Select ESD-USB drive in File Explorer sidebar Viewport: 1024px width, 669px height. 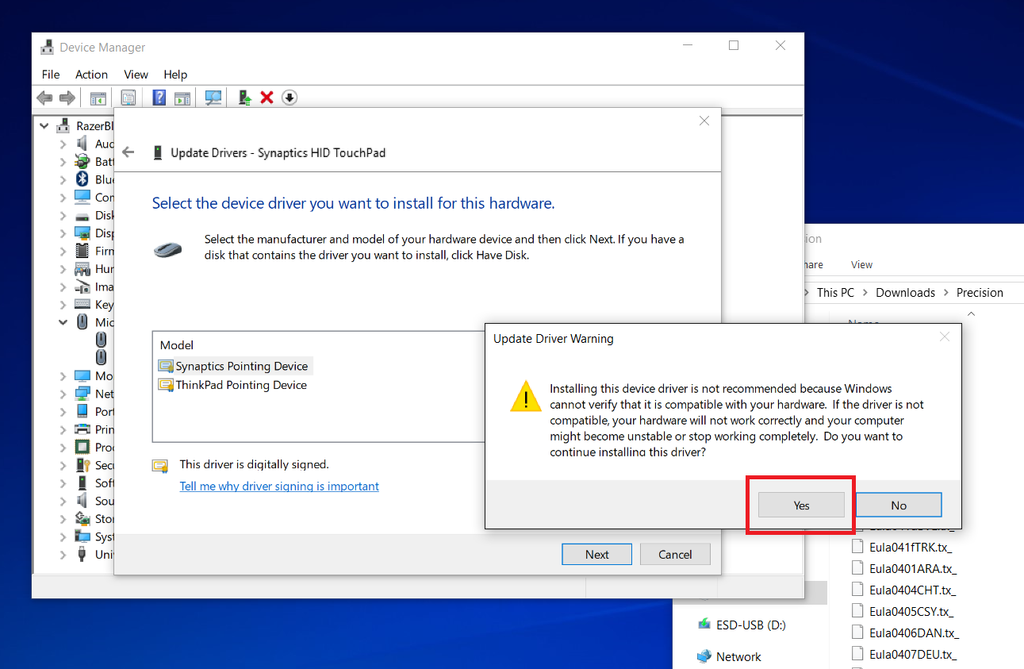click(749, 624)
